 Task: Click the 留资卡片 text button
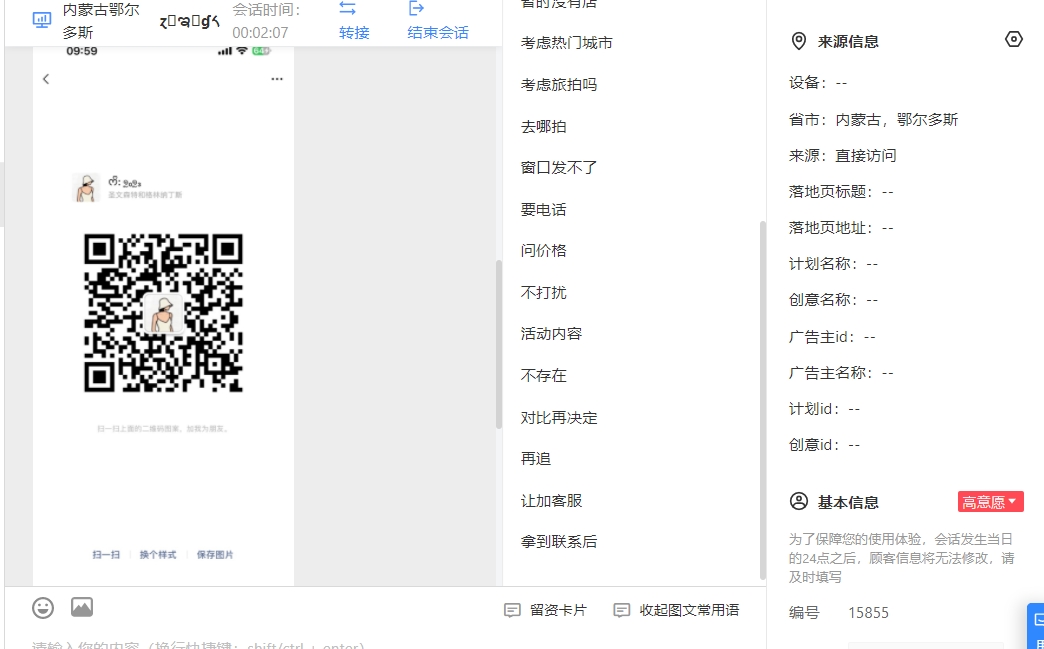pos(559,610)
